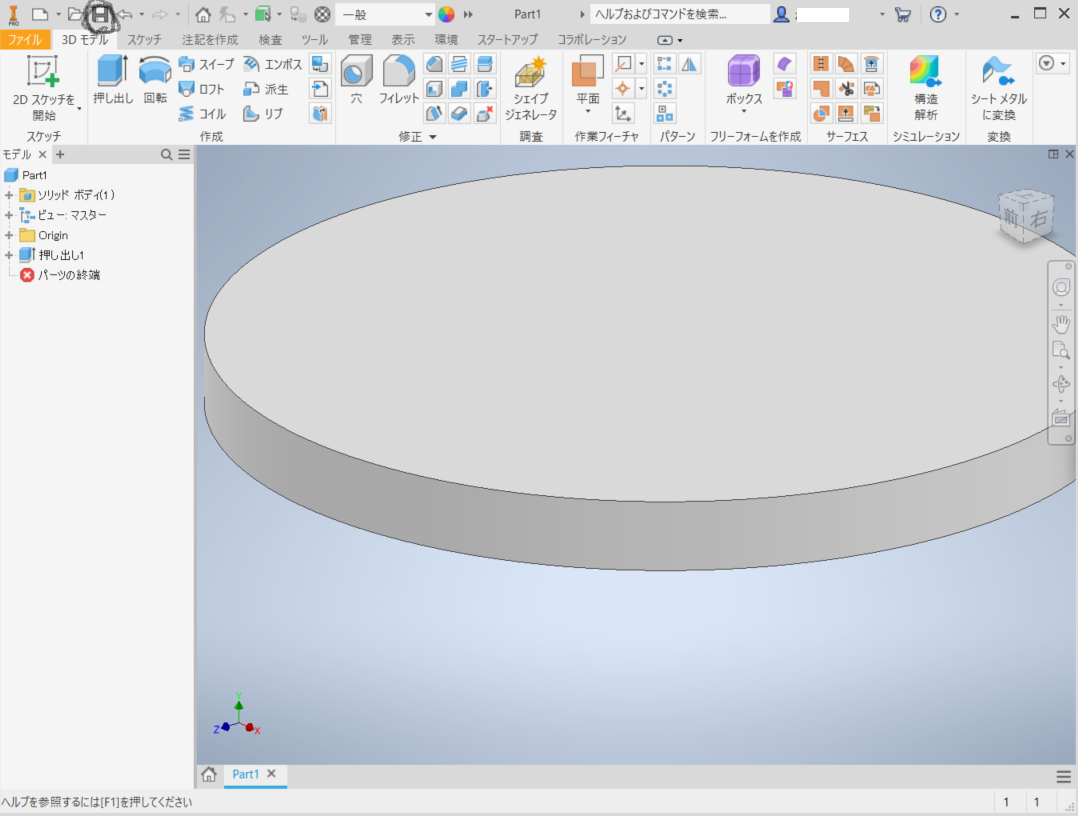Click the Rectangular Pattern icon
The width and height of the screenshot is (1078, 816).
coord(664,64)
